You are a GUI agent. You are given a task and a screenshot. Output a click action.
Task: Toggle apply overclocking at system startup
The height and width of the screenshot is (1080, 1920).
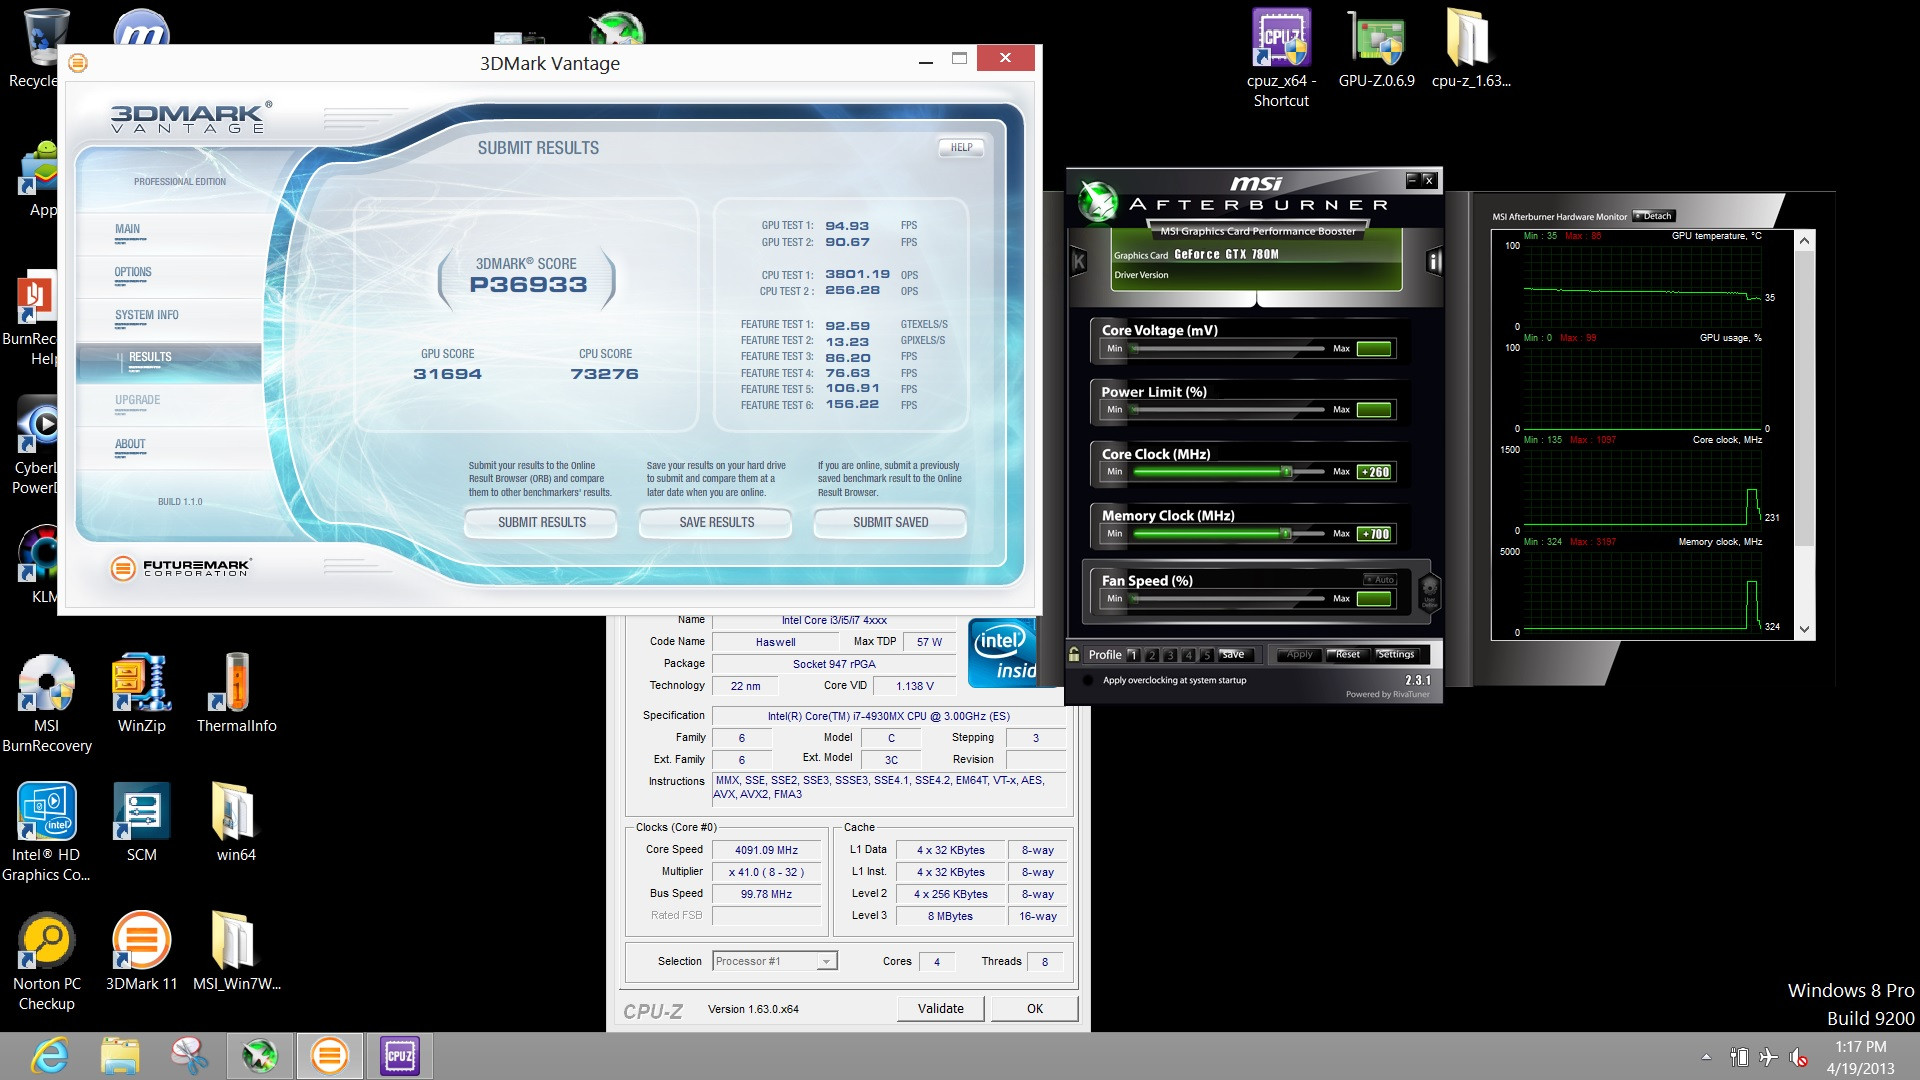coord(1088,680)
